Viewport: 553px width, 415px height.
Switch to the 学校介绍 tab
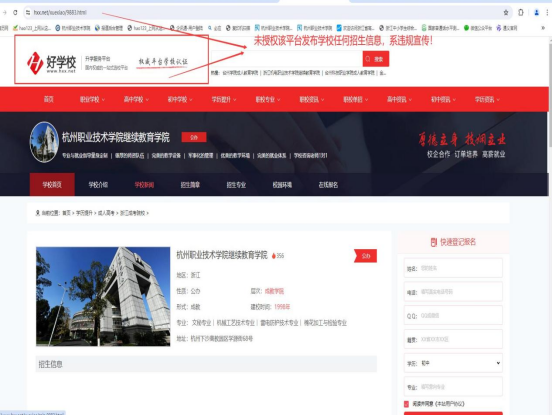coord(98,185)
